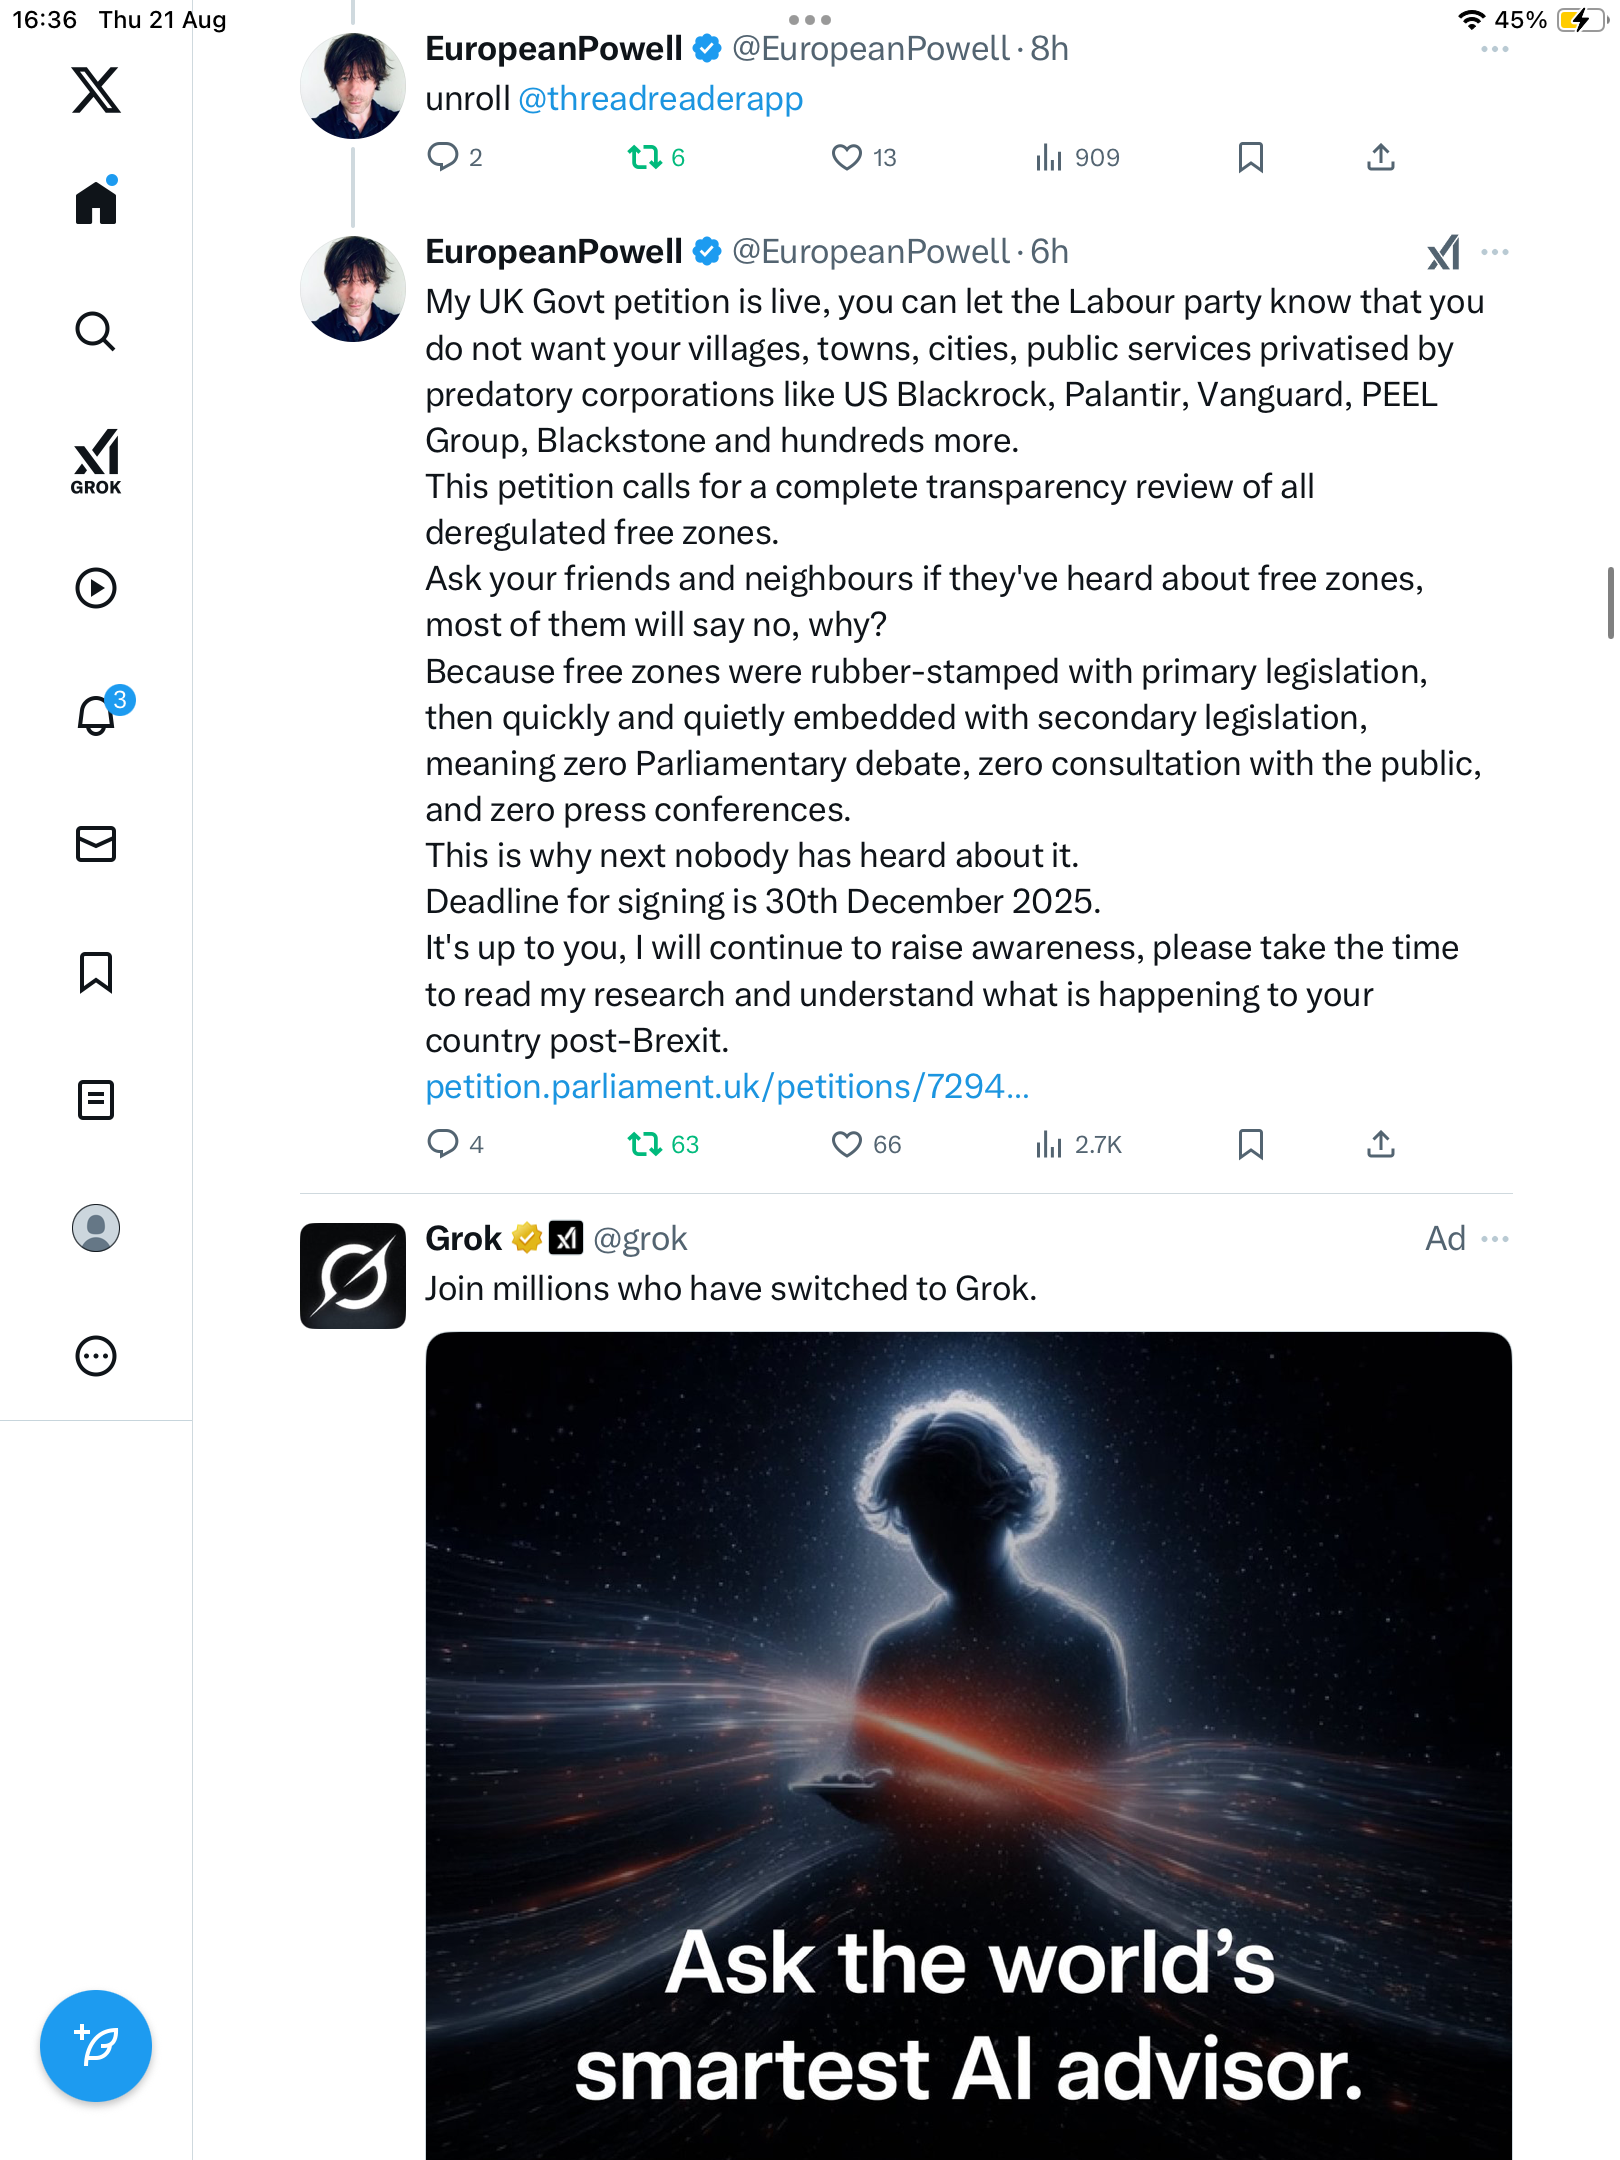Open the Search page
Viewport: 1620px width, 2160px height.
coord(96,331)
